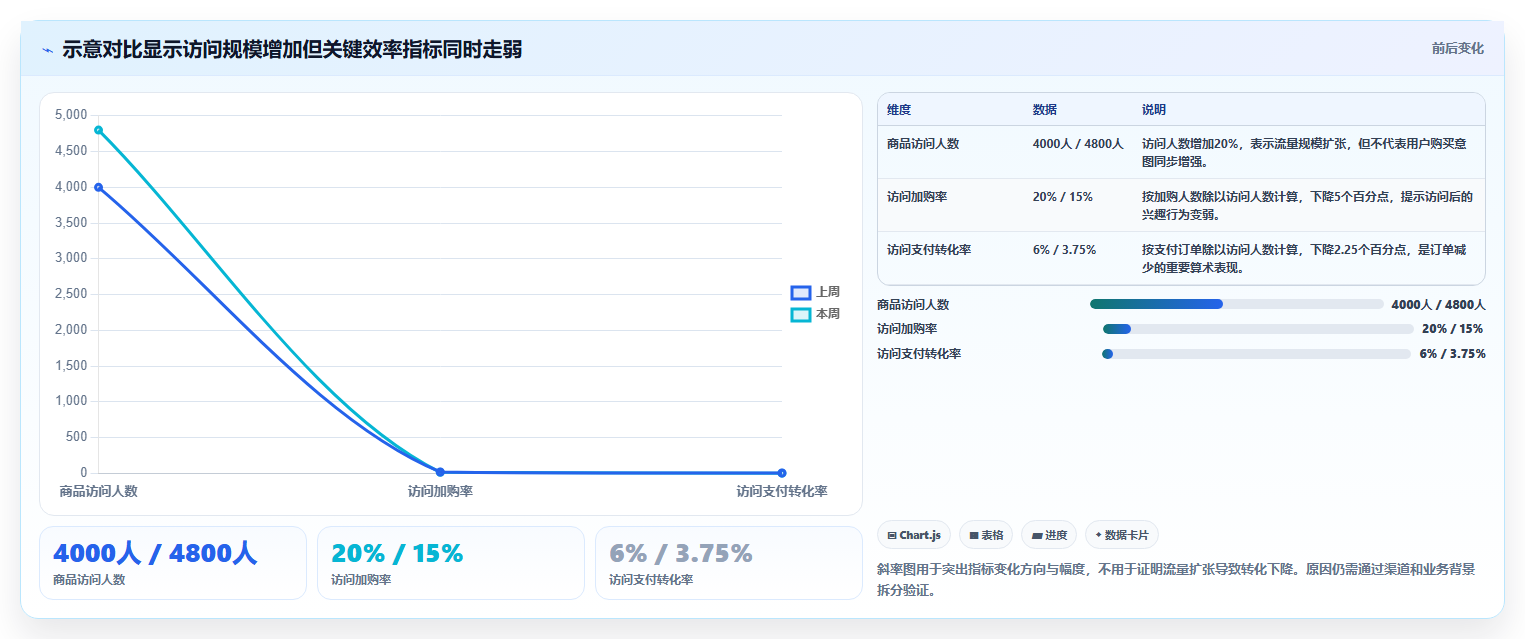Click the 商品访问人数 x-axis label
The width and height of the screenshot is (1525, 639).
[x=98, y=491]
